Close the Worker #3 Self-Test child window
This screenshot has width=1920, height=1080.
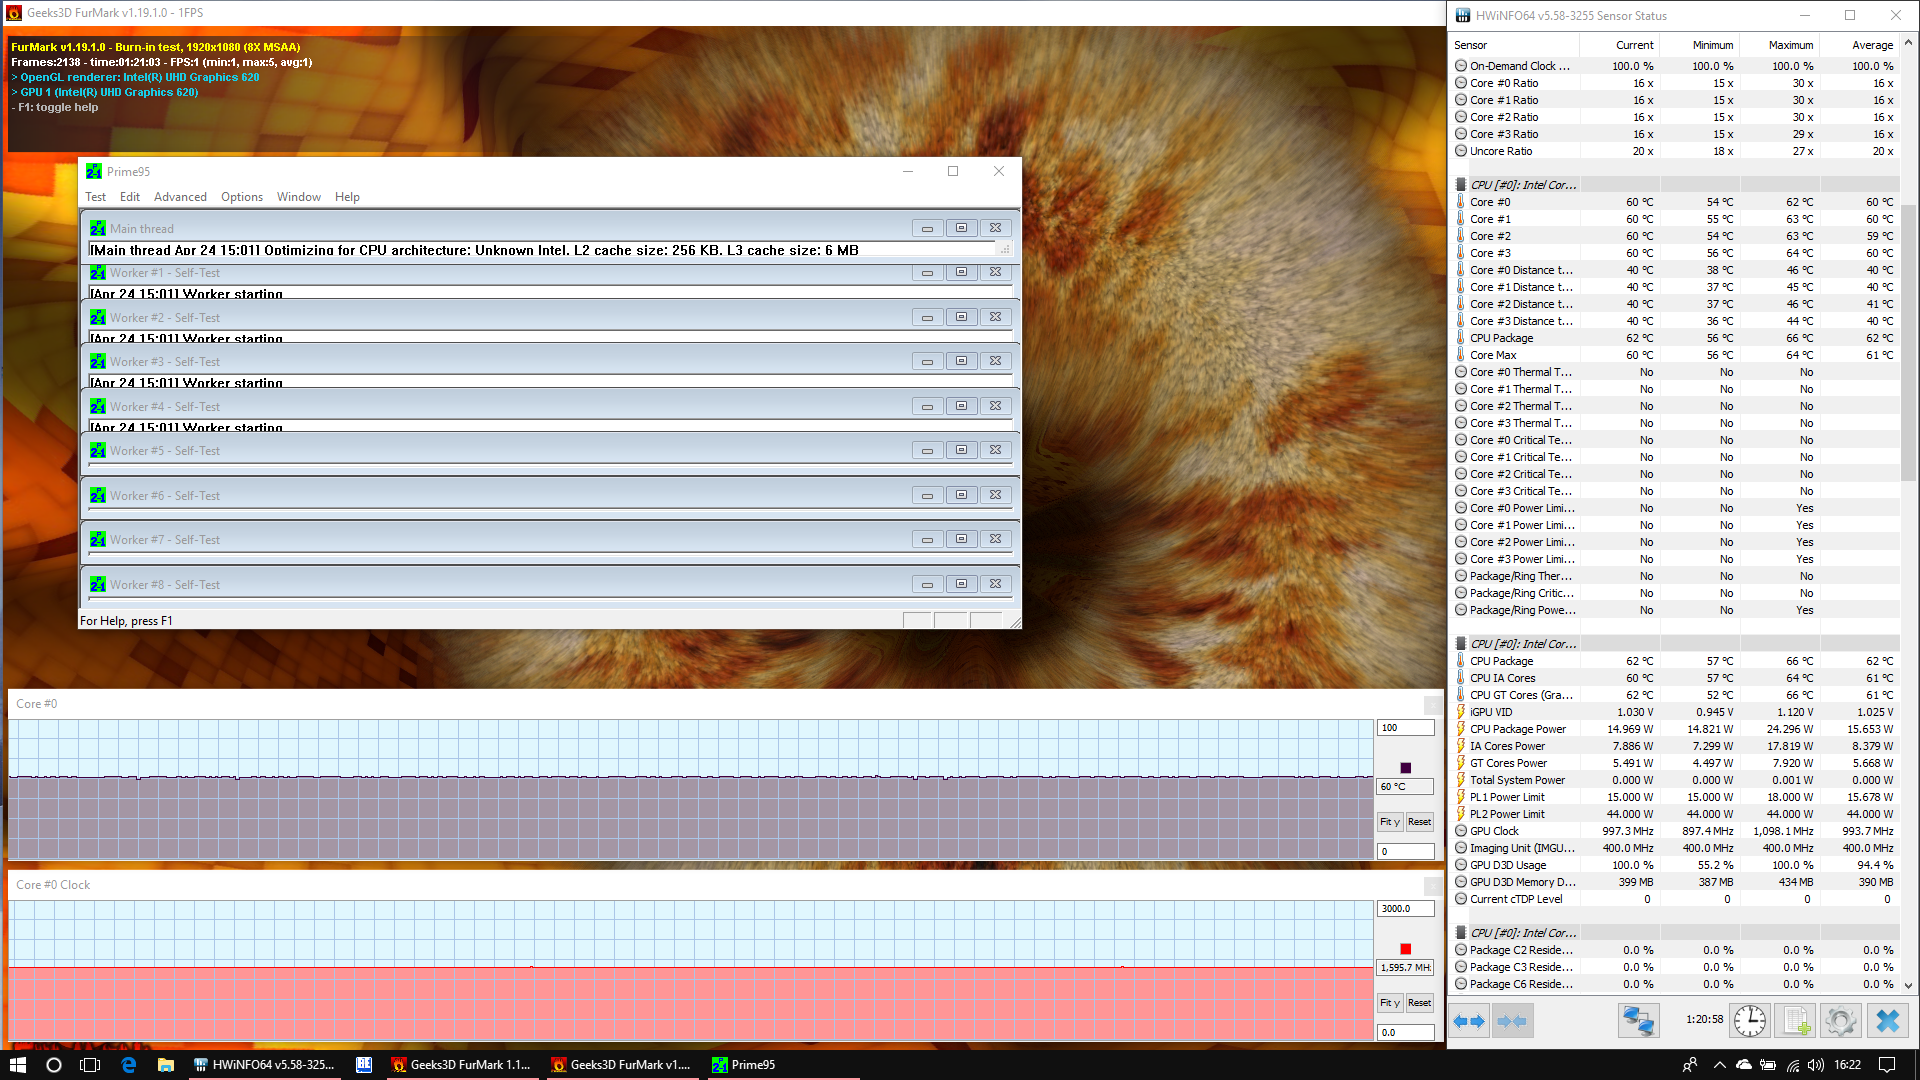(995, 361)
